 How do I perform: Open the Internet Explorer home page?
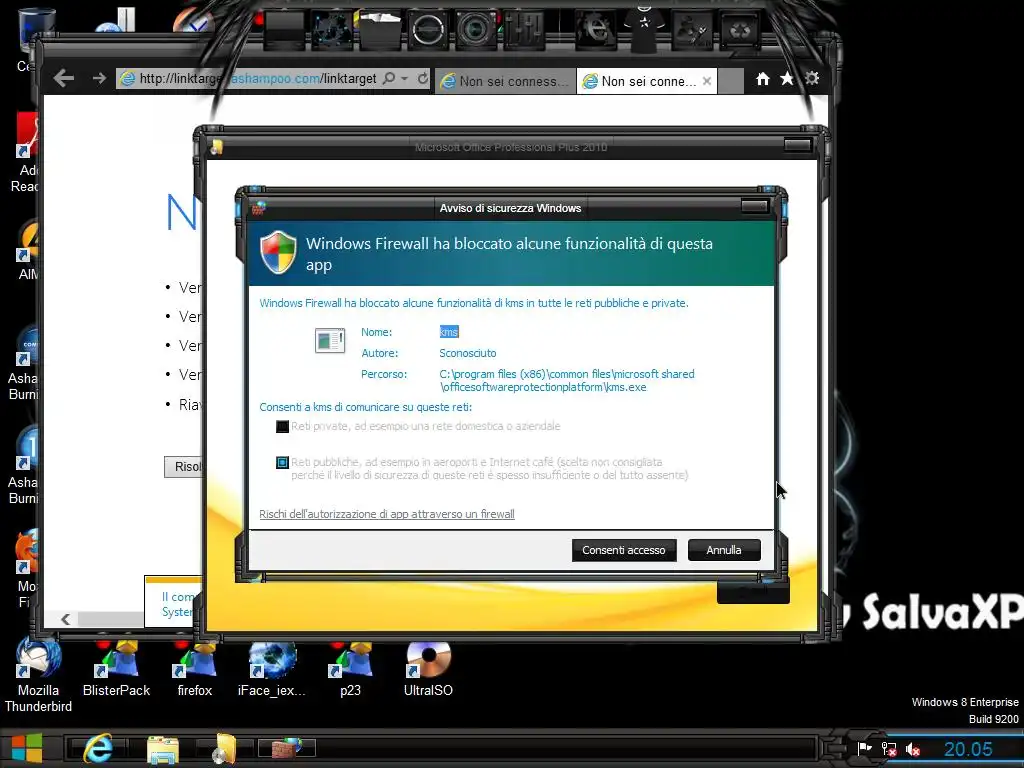[763, 79]
